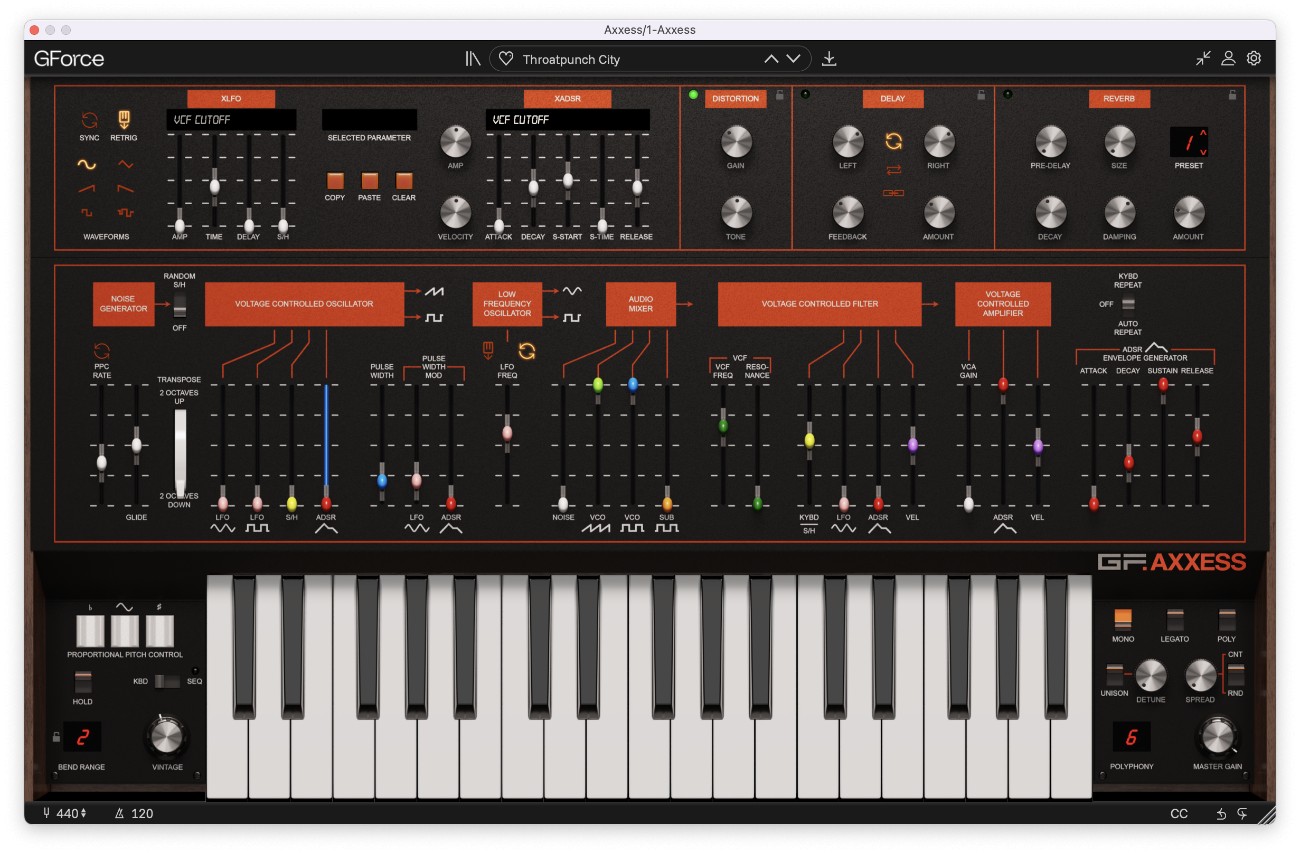Toggle the HOLD switch

[83, 682]
